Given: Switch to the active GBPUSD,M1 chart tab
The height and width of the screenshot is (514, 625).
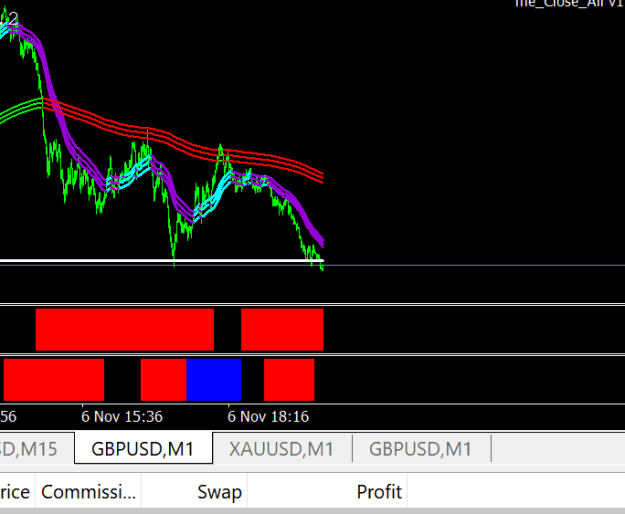Looking at the screenshot, I should click(x=143, y=449).
